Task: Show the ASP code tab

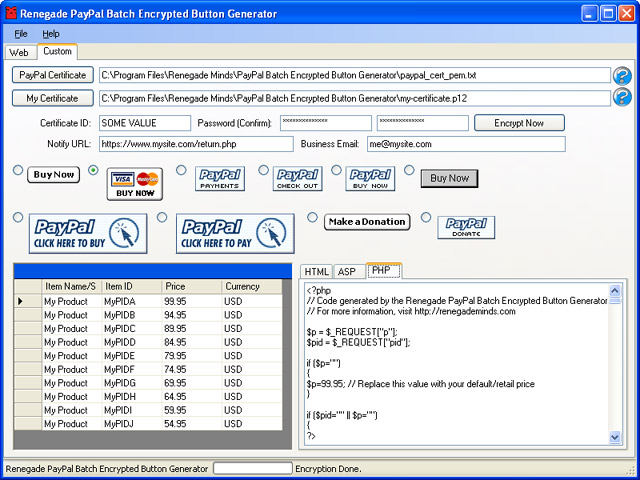Action: 347,272
